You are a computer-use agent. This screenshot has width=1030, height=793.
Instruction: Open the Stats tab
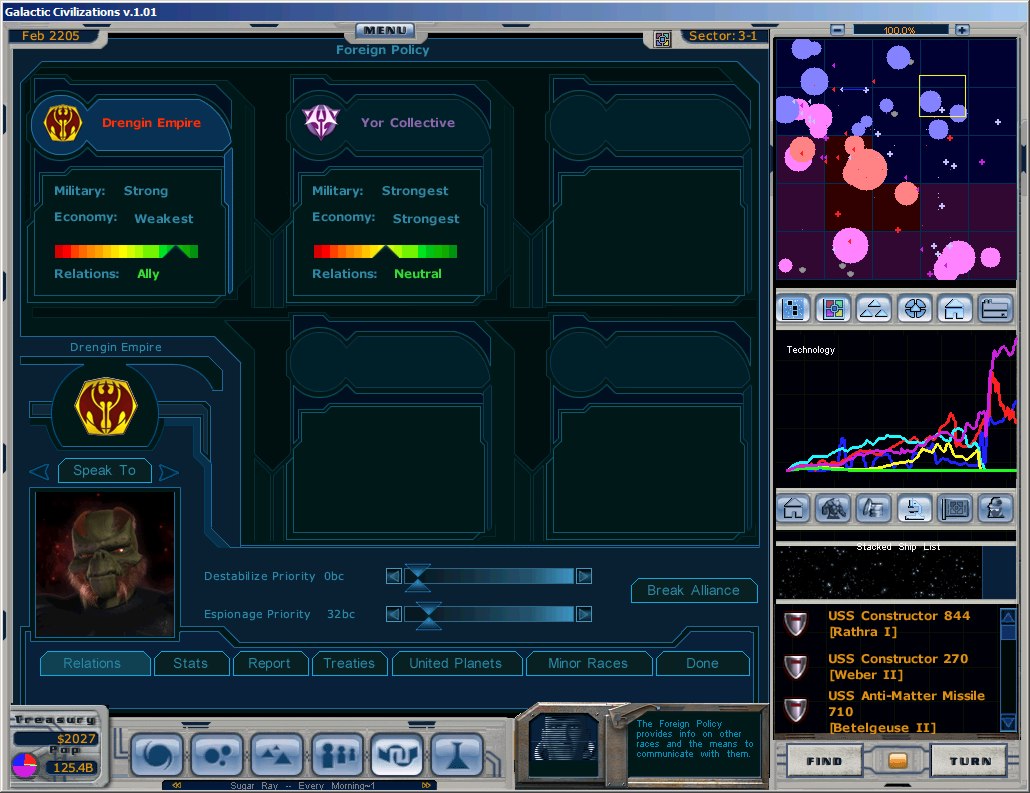point(191,664)
